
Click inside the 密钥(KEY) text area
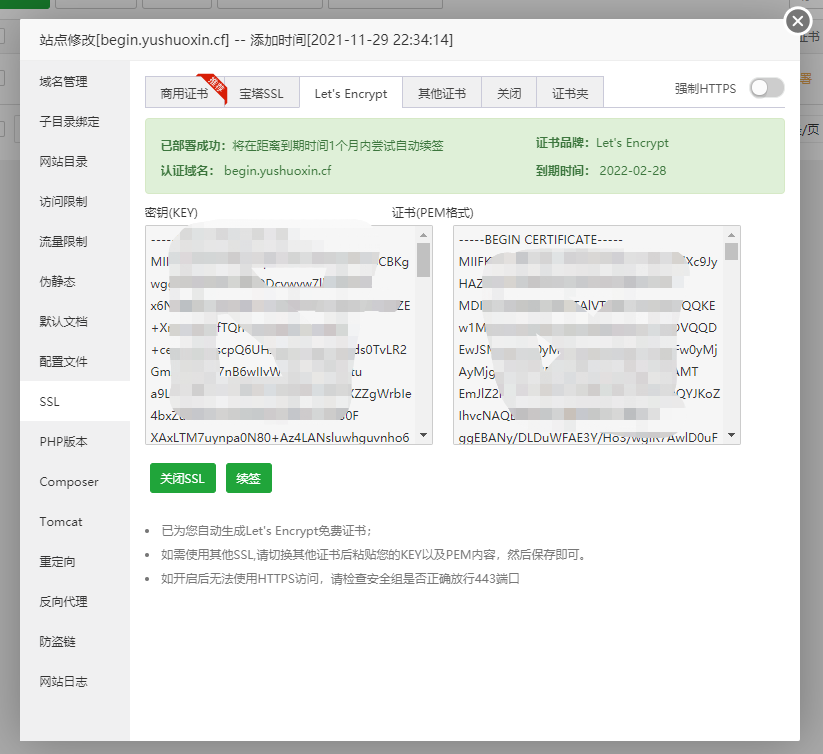(280, 335)
